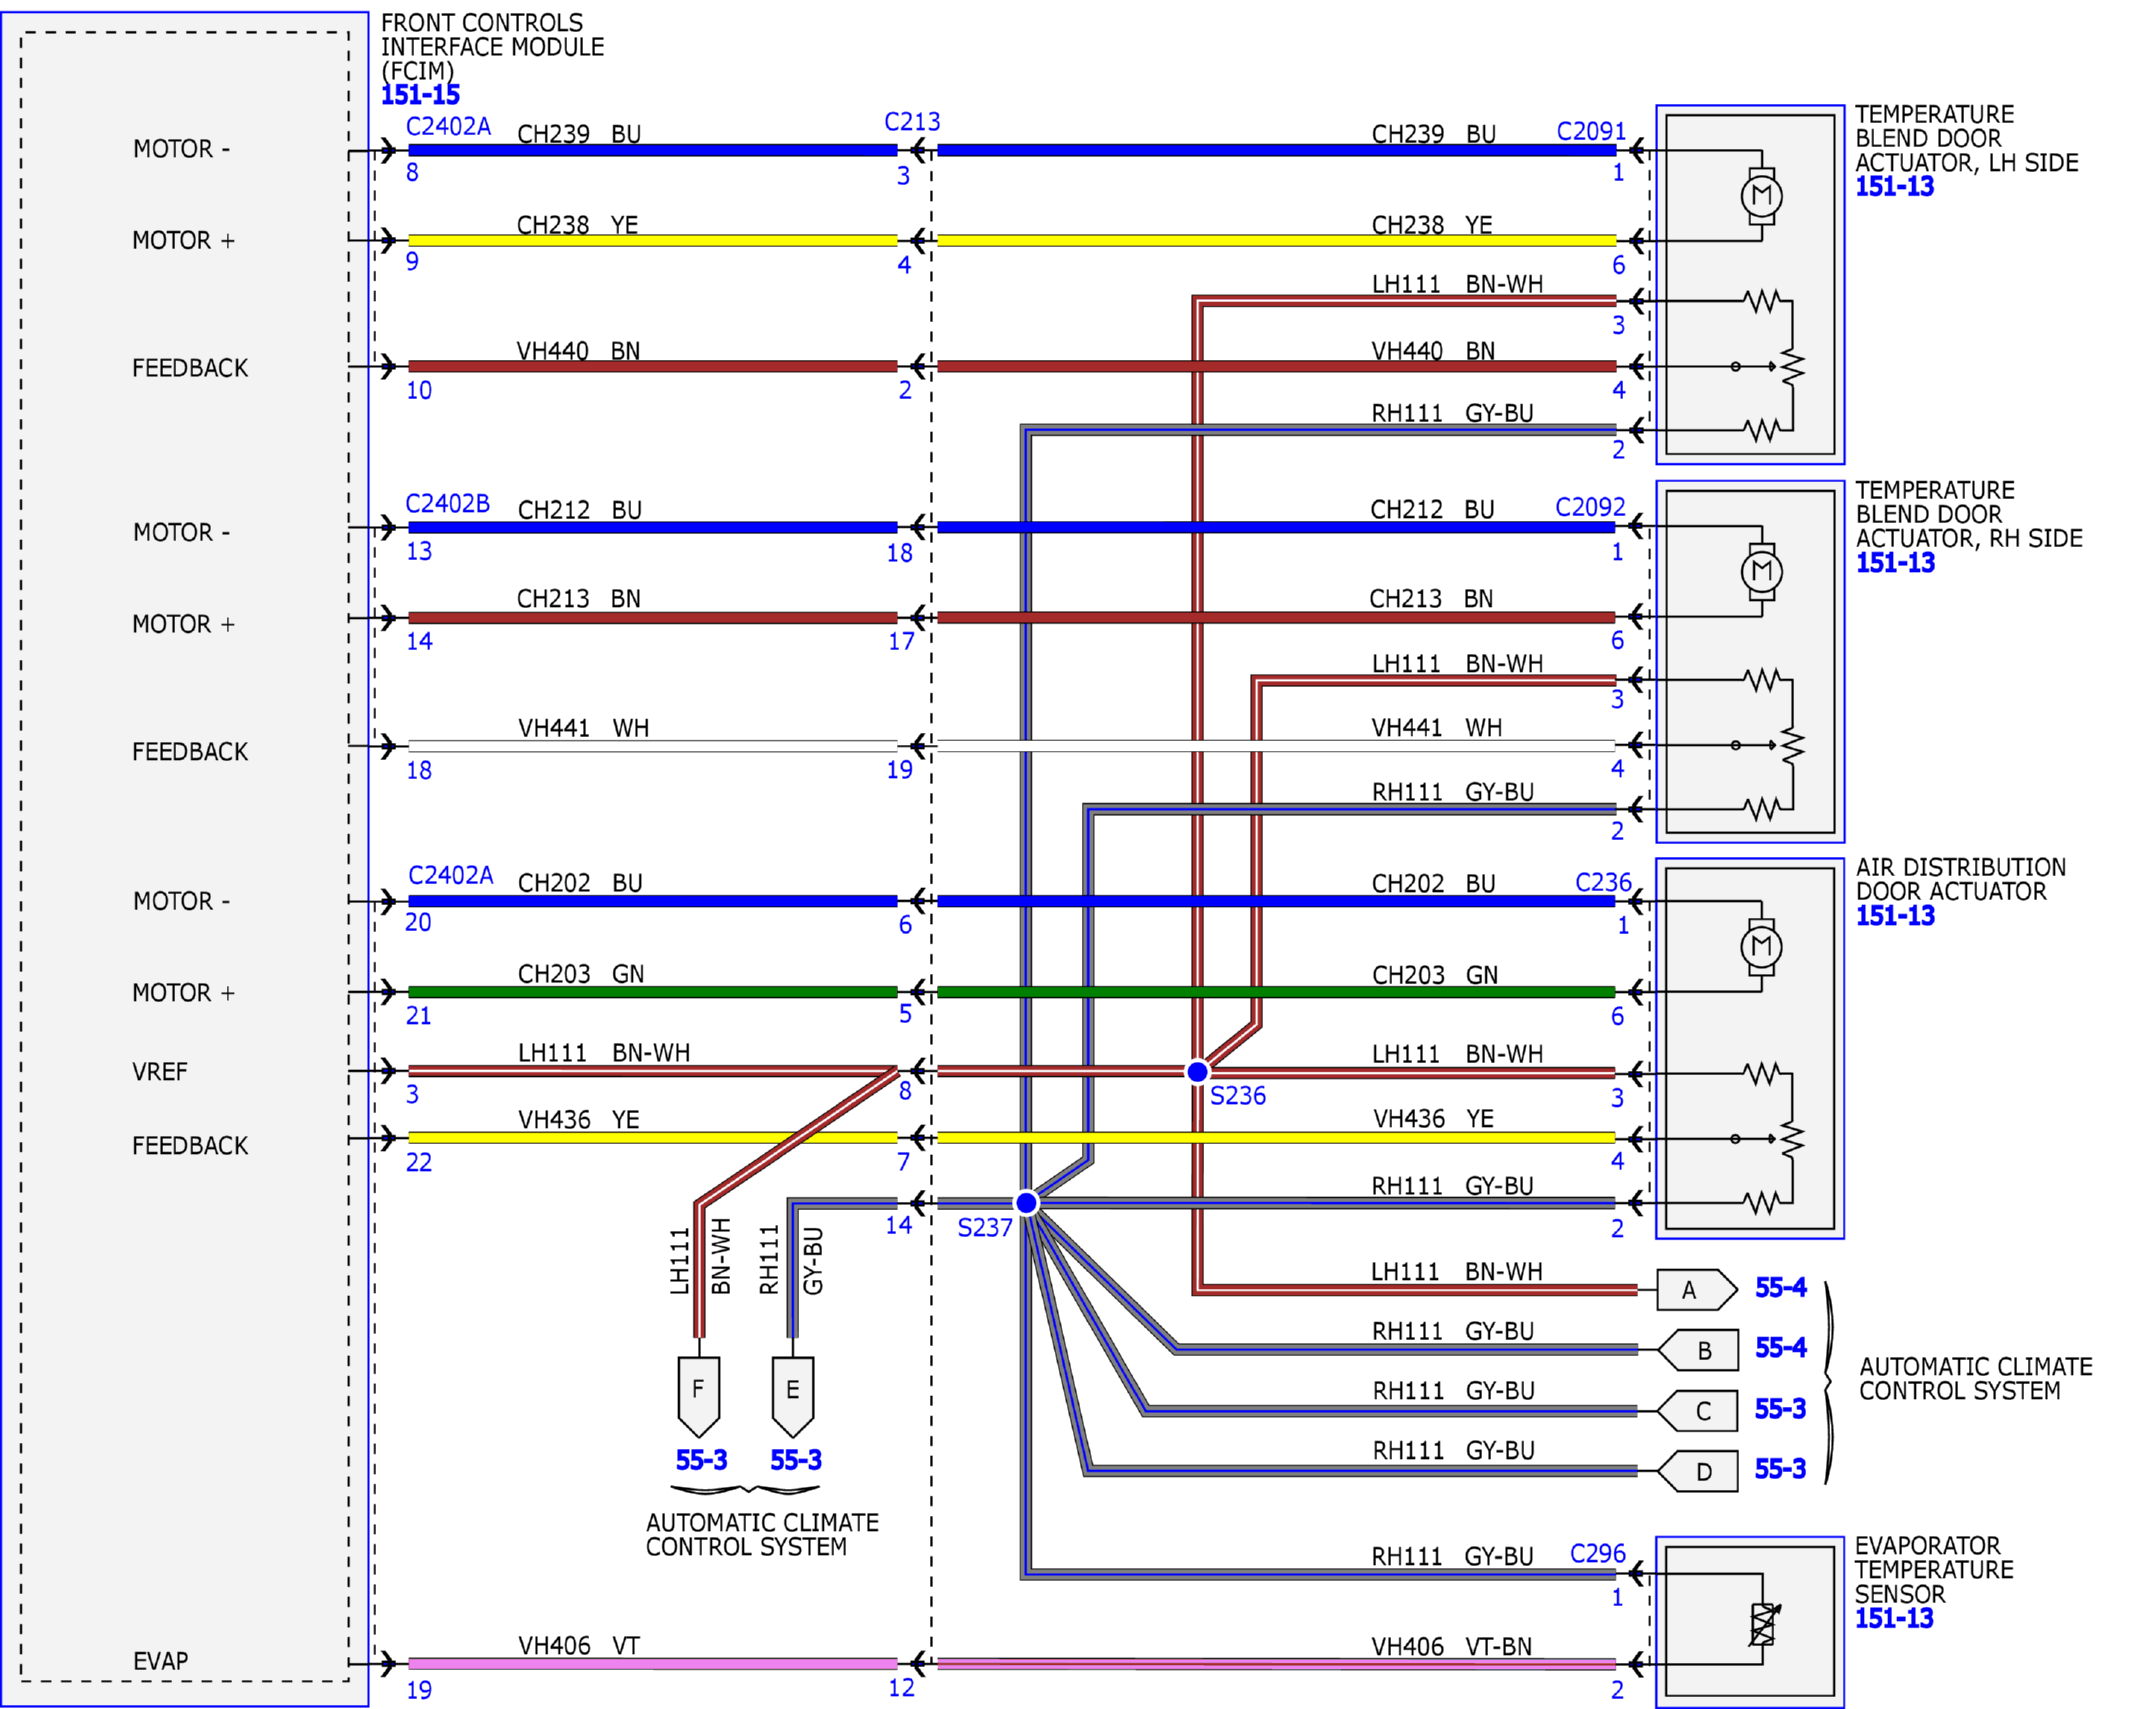This screenshot has width=2130, height=1709.
Task: Click the pink VH406 VT wire
Action: 652,1663
